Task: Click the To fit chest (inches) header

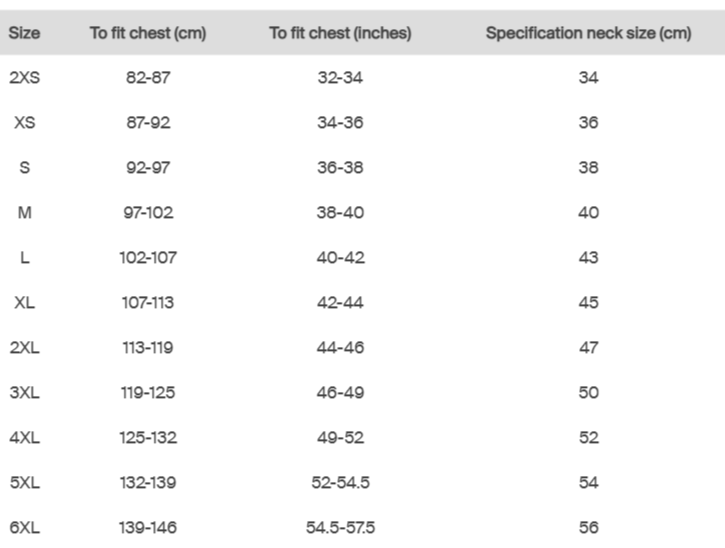Action: (x=340, y=33)
